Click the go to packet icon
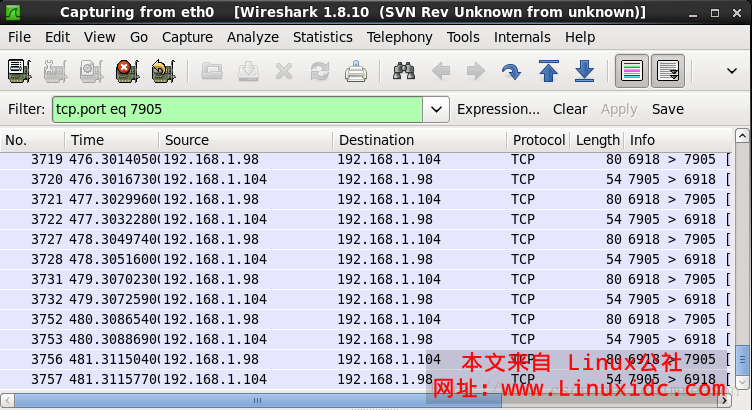 click(511, 71)
